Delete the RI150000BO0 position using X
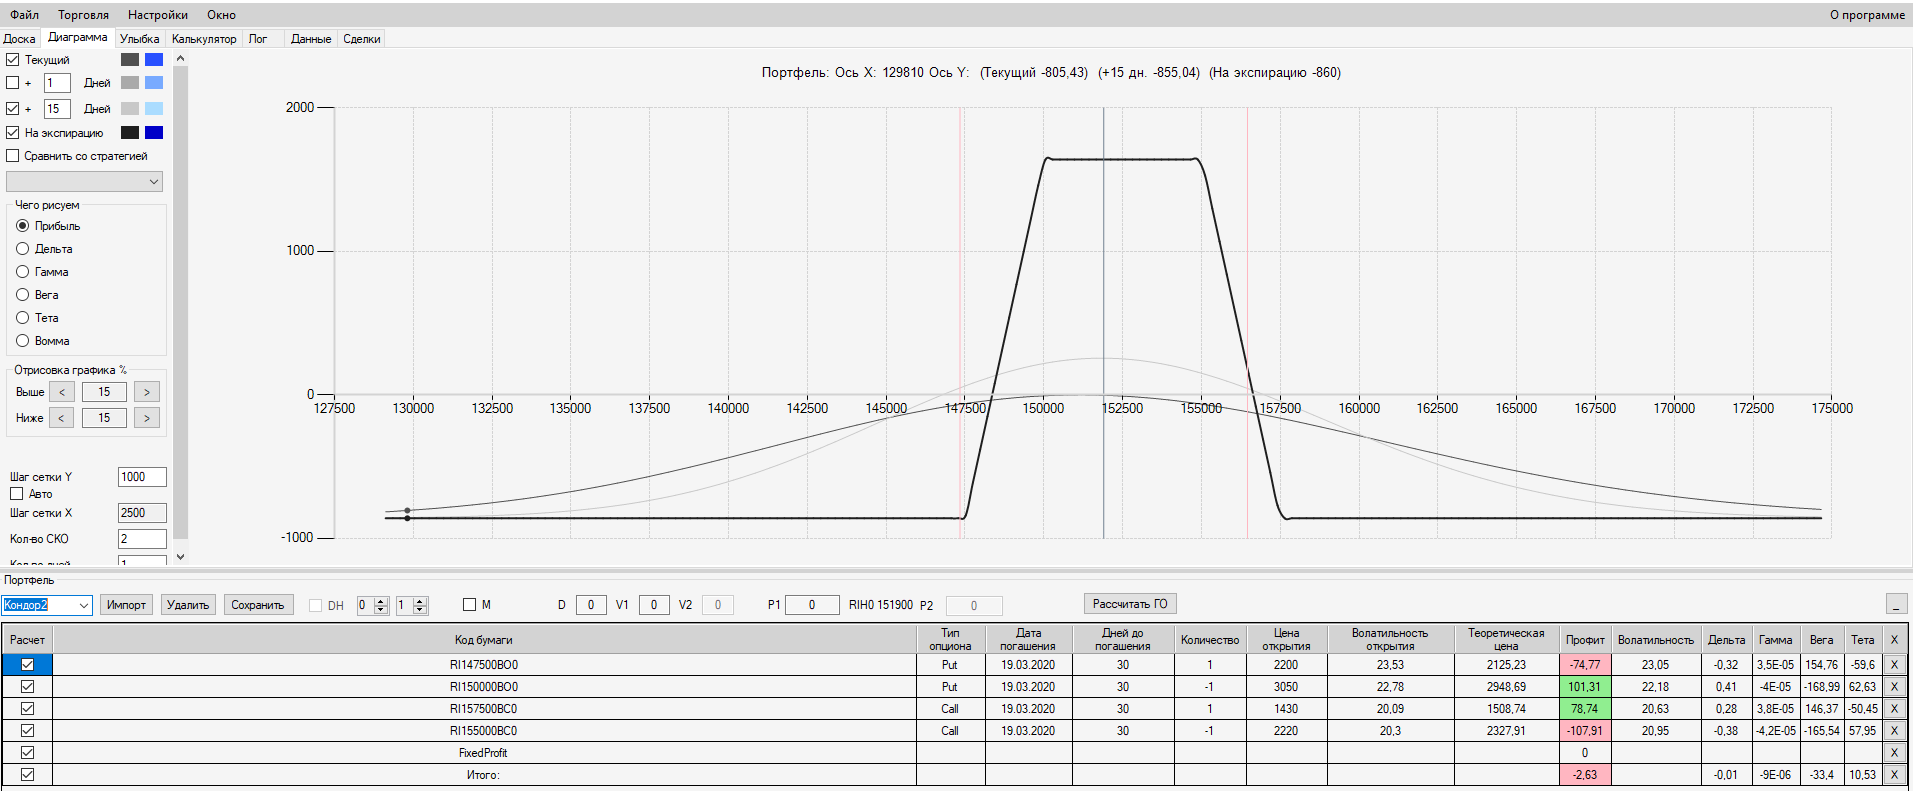1913x791 pixels. coord(1893,687)
